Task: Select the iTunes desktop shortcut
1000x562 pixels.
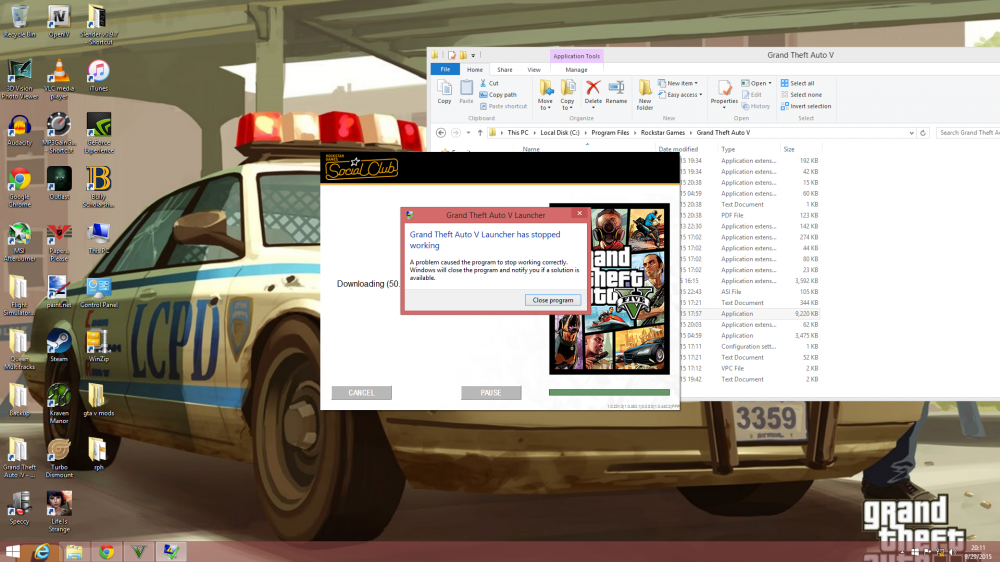Action: (98, 75)
